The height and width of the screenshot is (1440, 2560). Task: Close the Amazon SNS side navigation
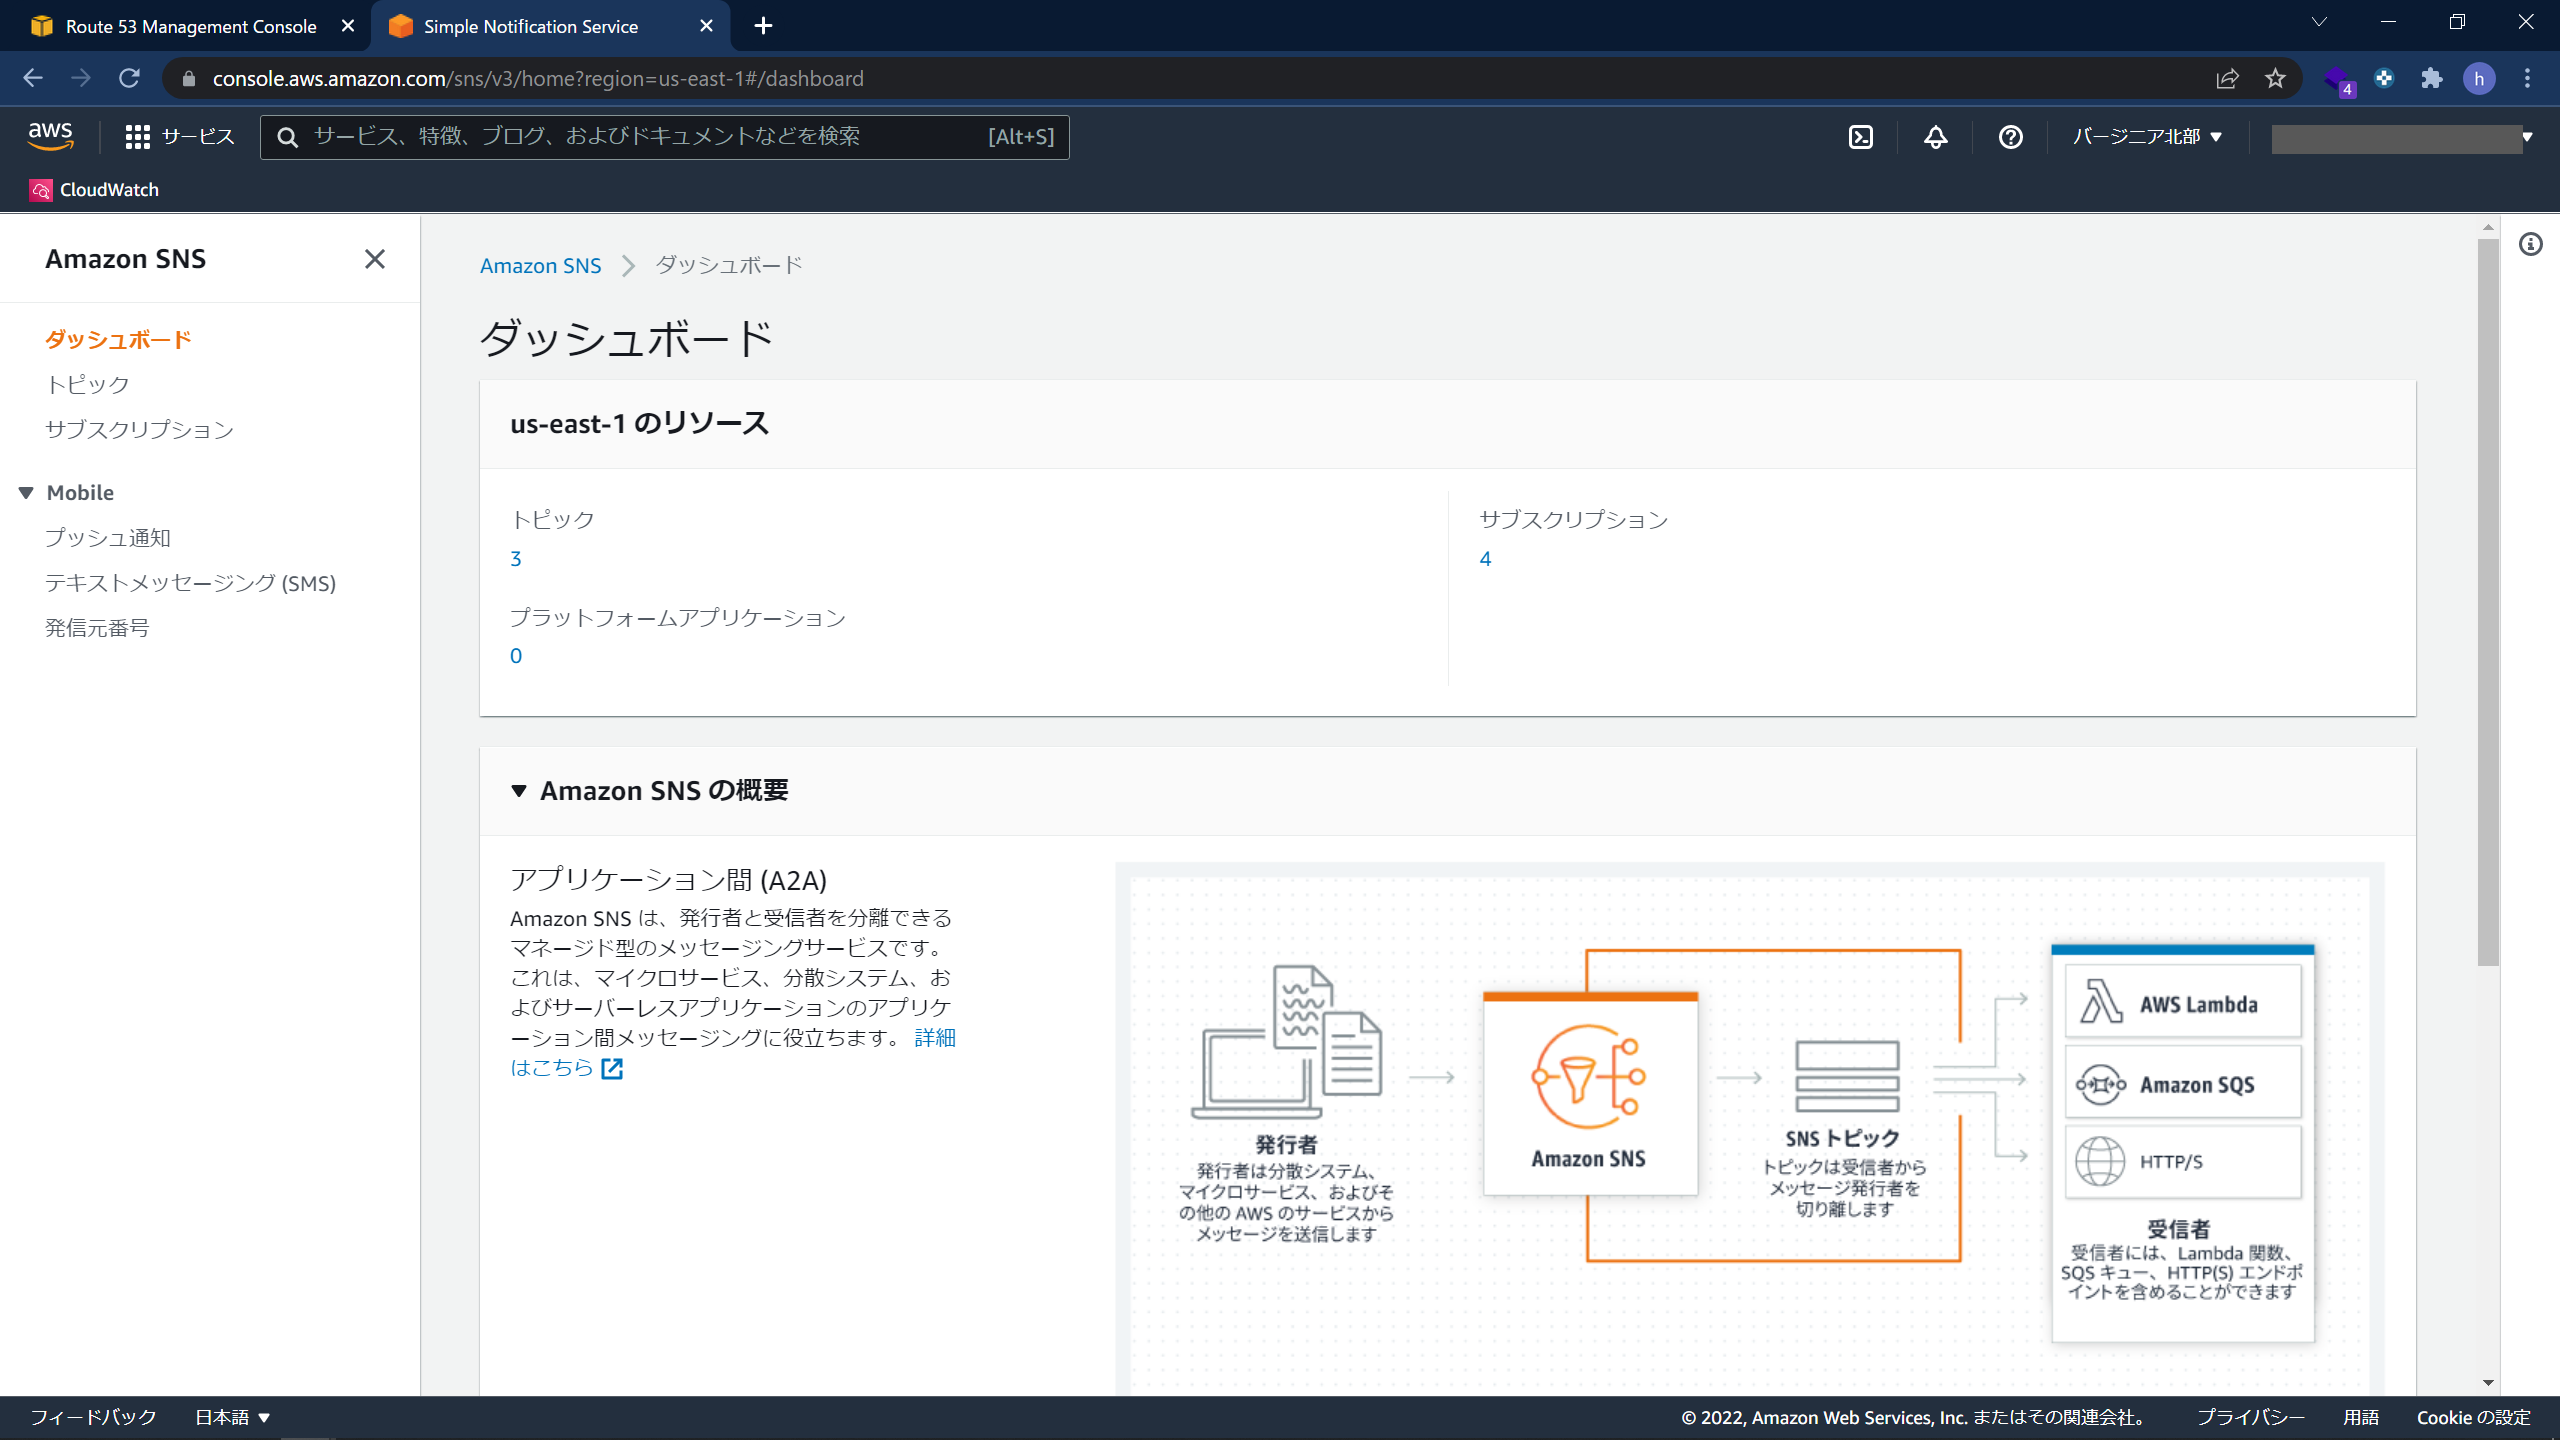click(x=375, y=259)
